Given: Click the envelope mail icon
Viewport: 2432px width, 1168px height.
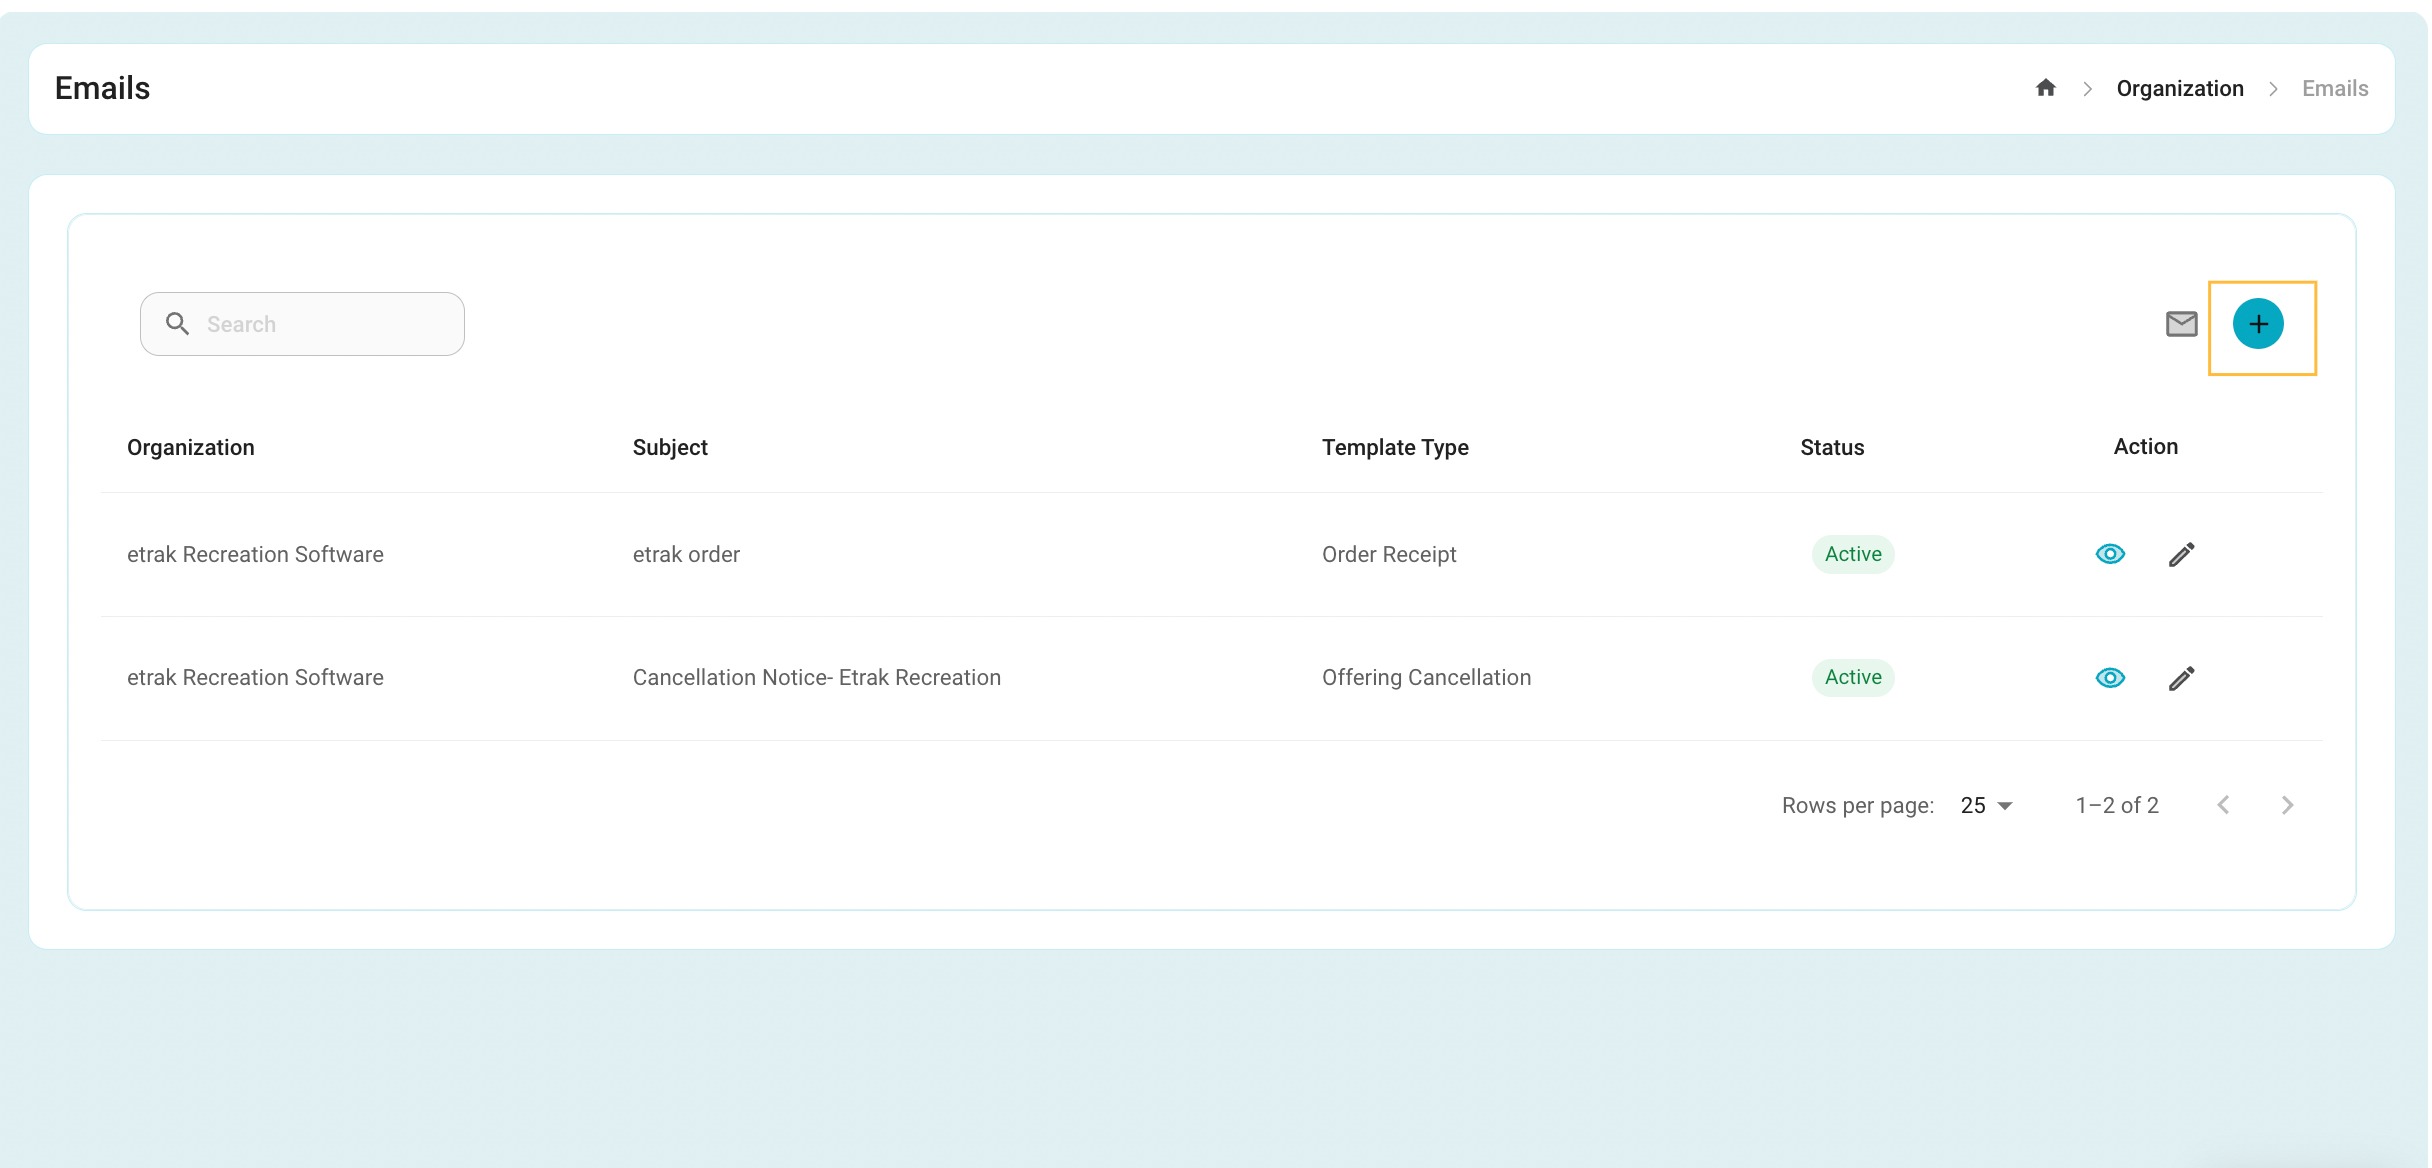Looking at the screenshot, I should pyautogui.click(x=2181, y=324).
